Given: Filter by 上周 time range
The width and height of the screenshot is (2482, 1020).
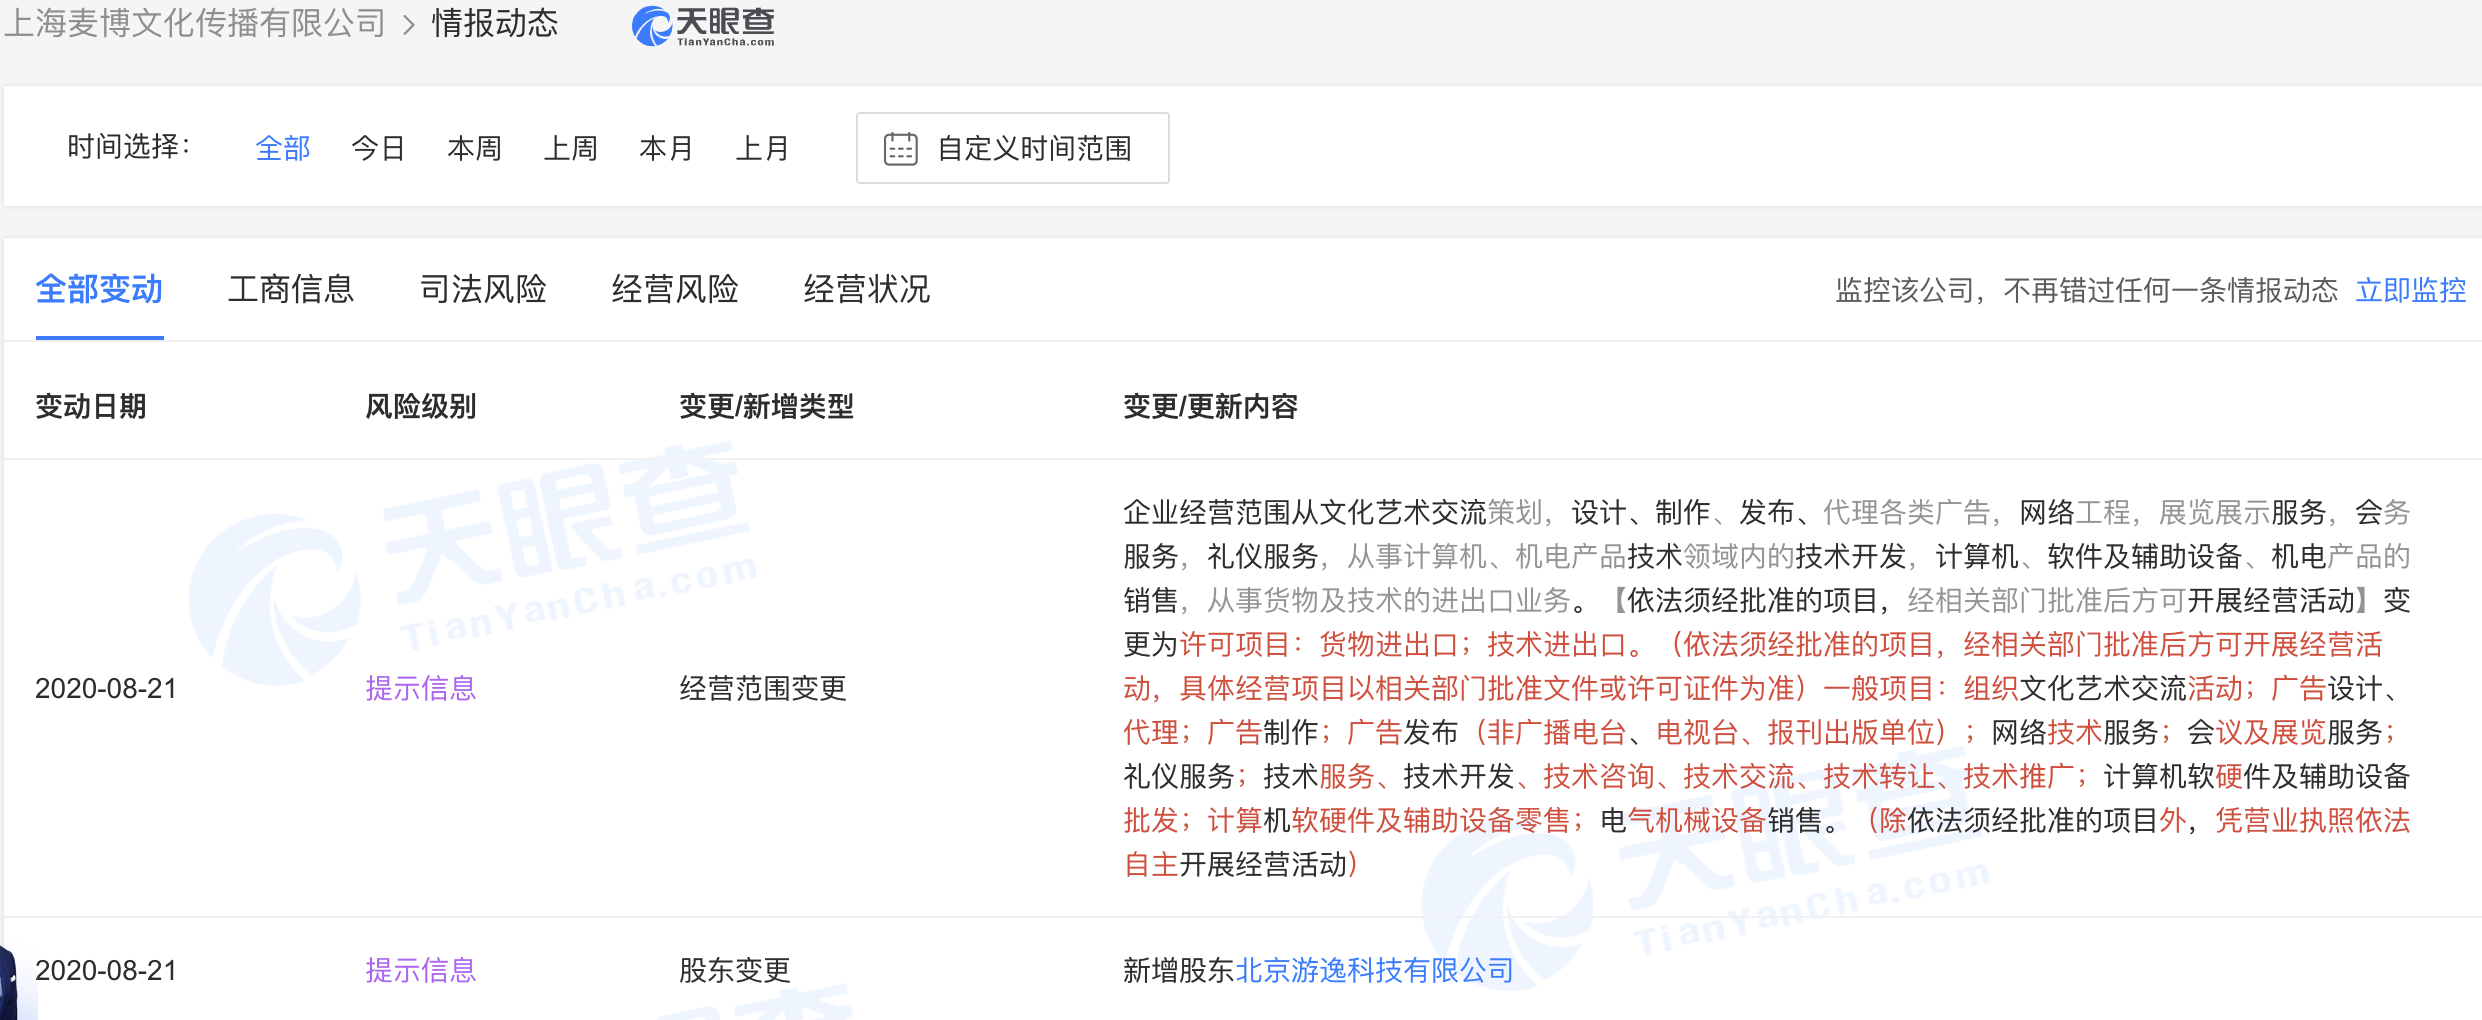Looking at the screenshot, I should tap(570, 148).
